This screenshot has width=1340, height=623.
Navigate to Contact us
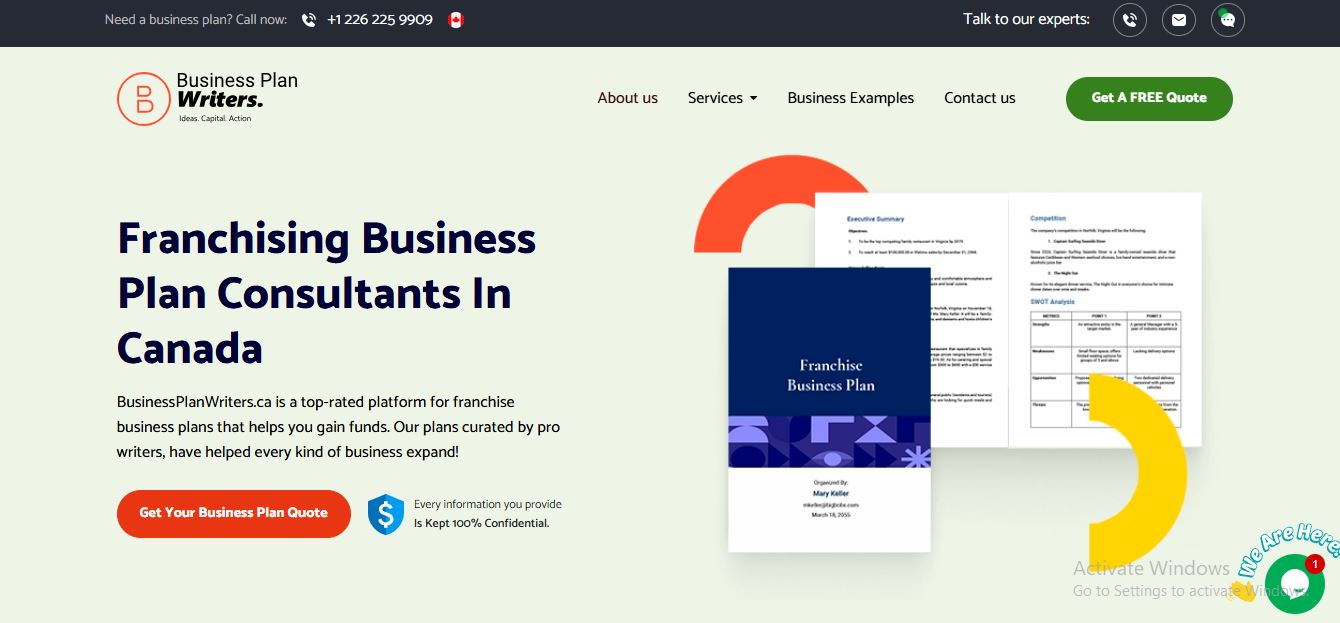click(x=979, y=98)
